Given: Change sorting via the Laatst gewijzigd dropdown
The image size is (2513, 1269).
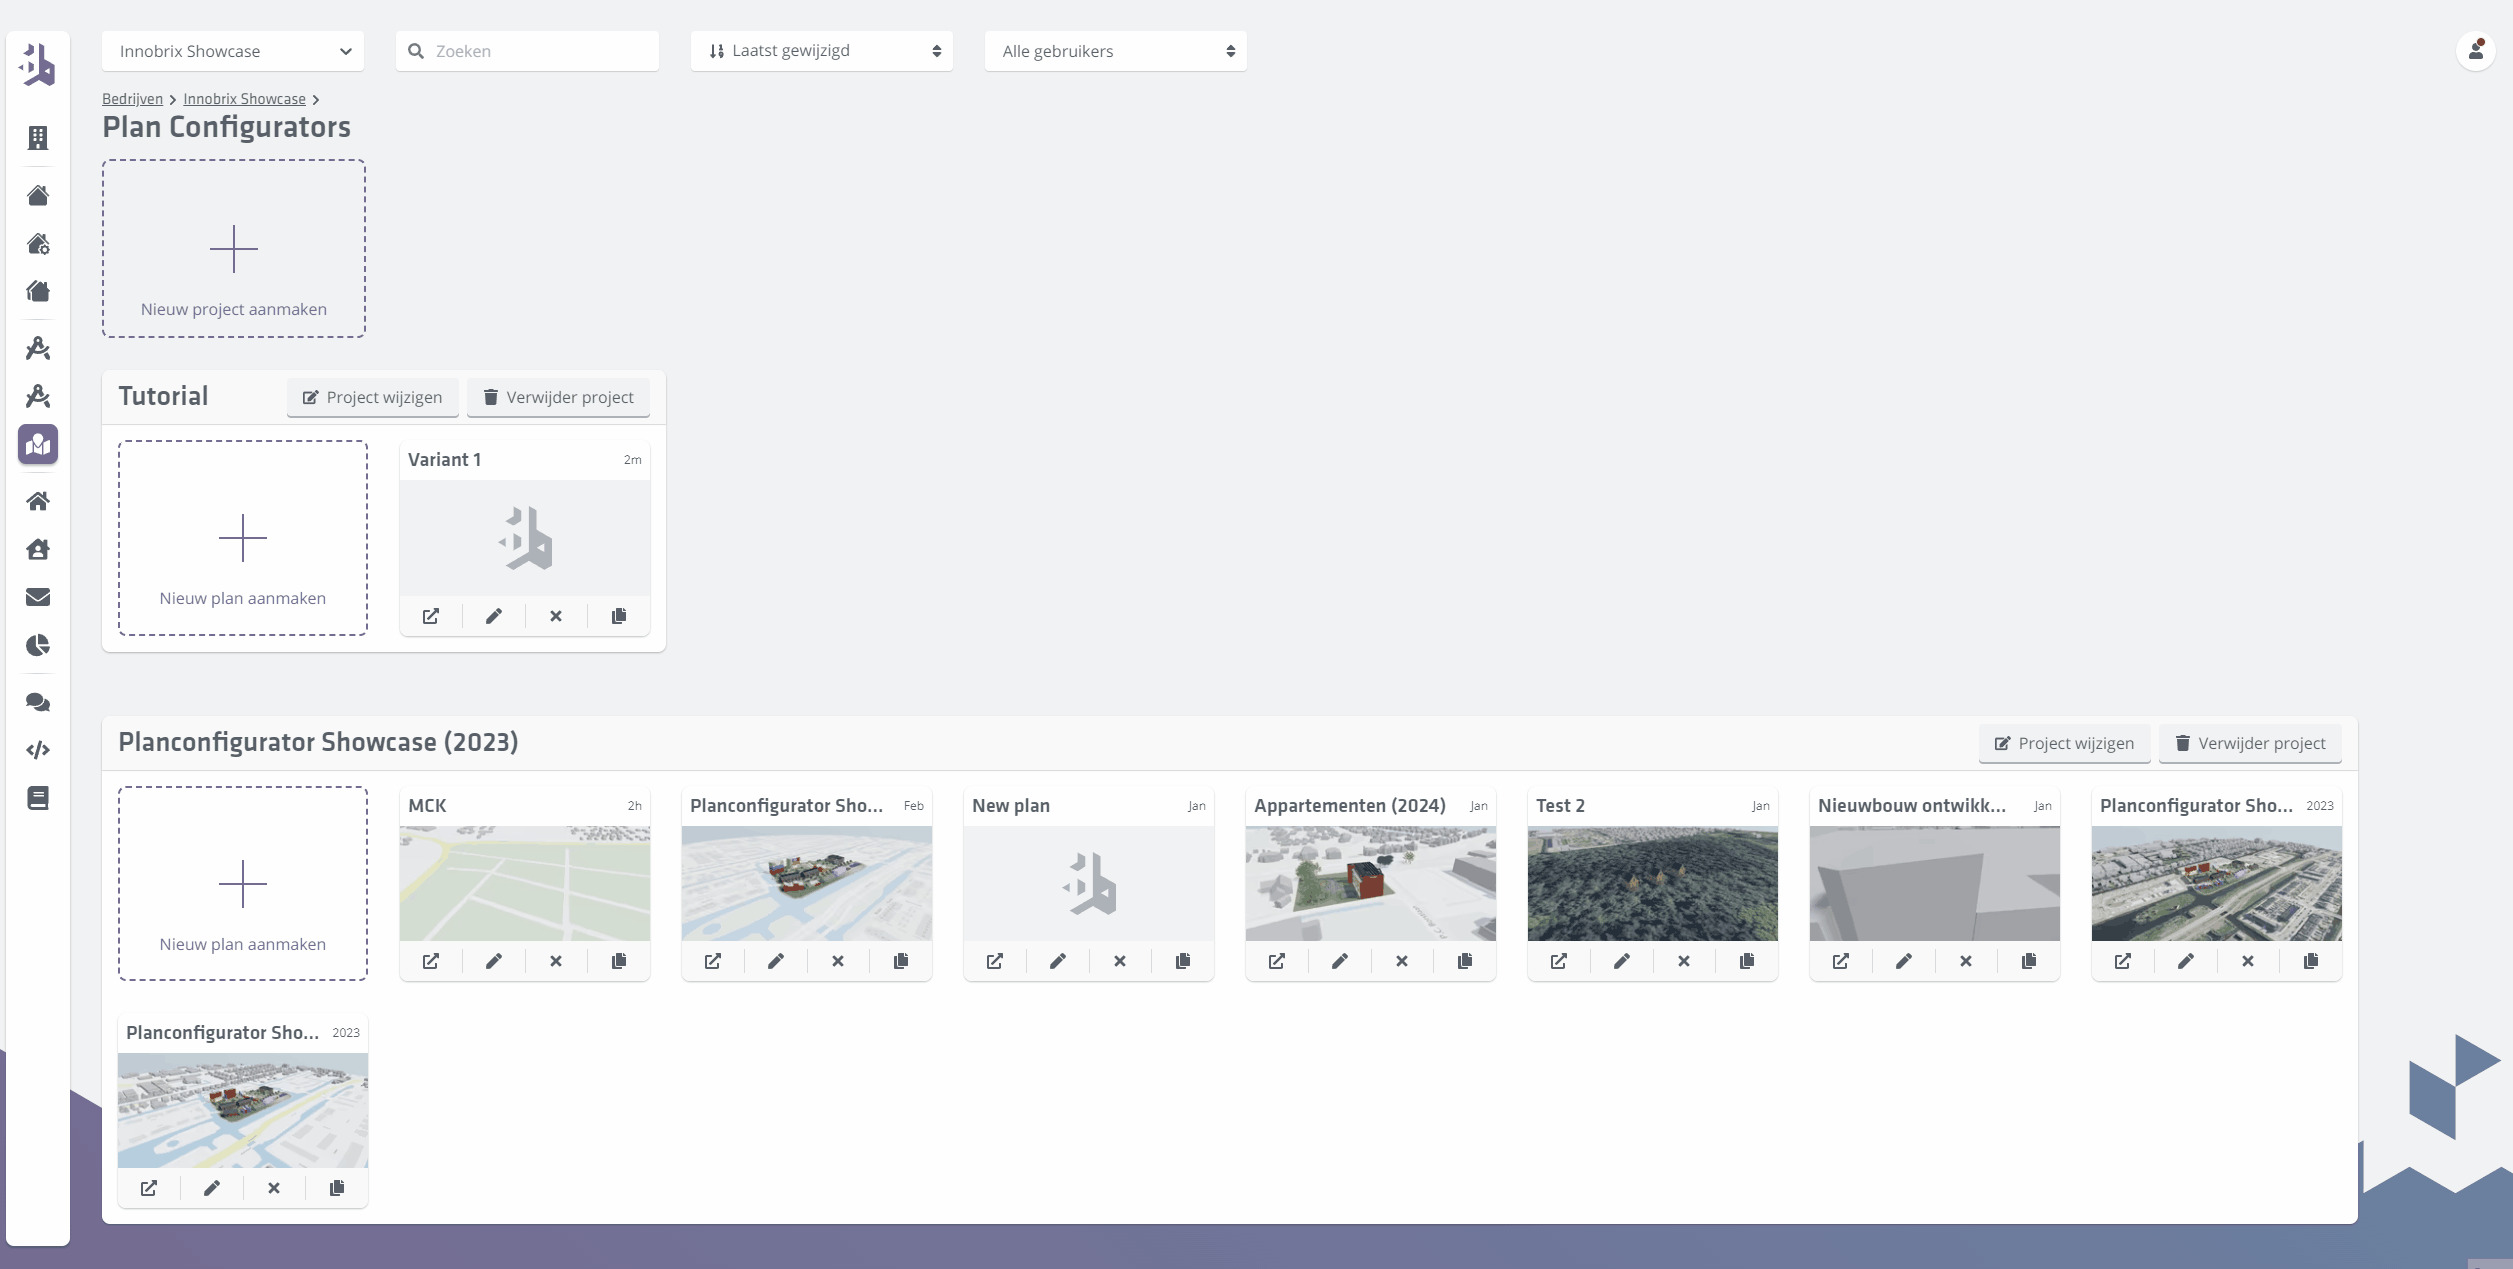Looking at the screenshot, I should [x=820, y=50].
